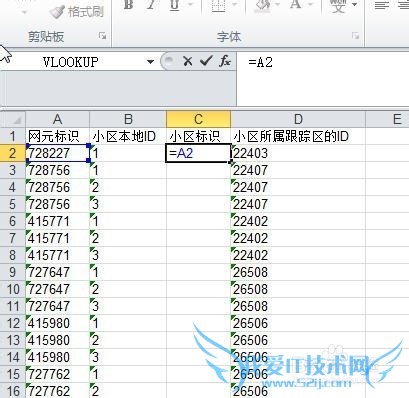Toggle Underline formatting
The height and width of the screenshot is (398, 409).
point(175,5)
